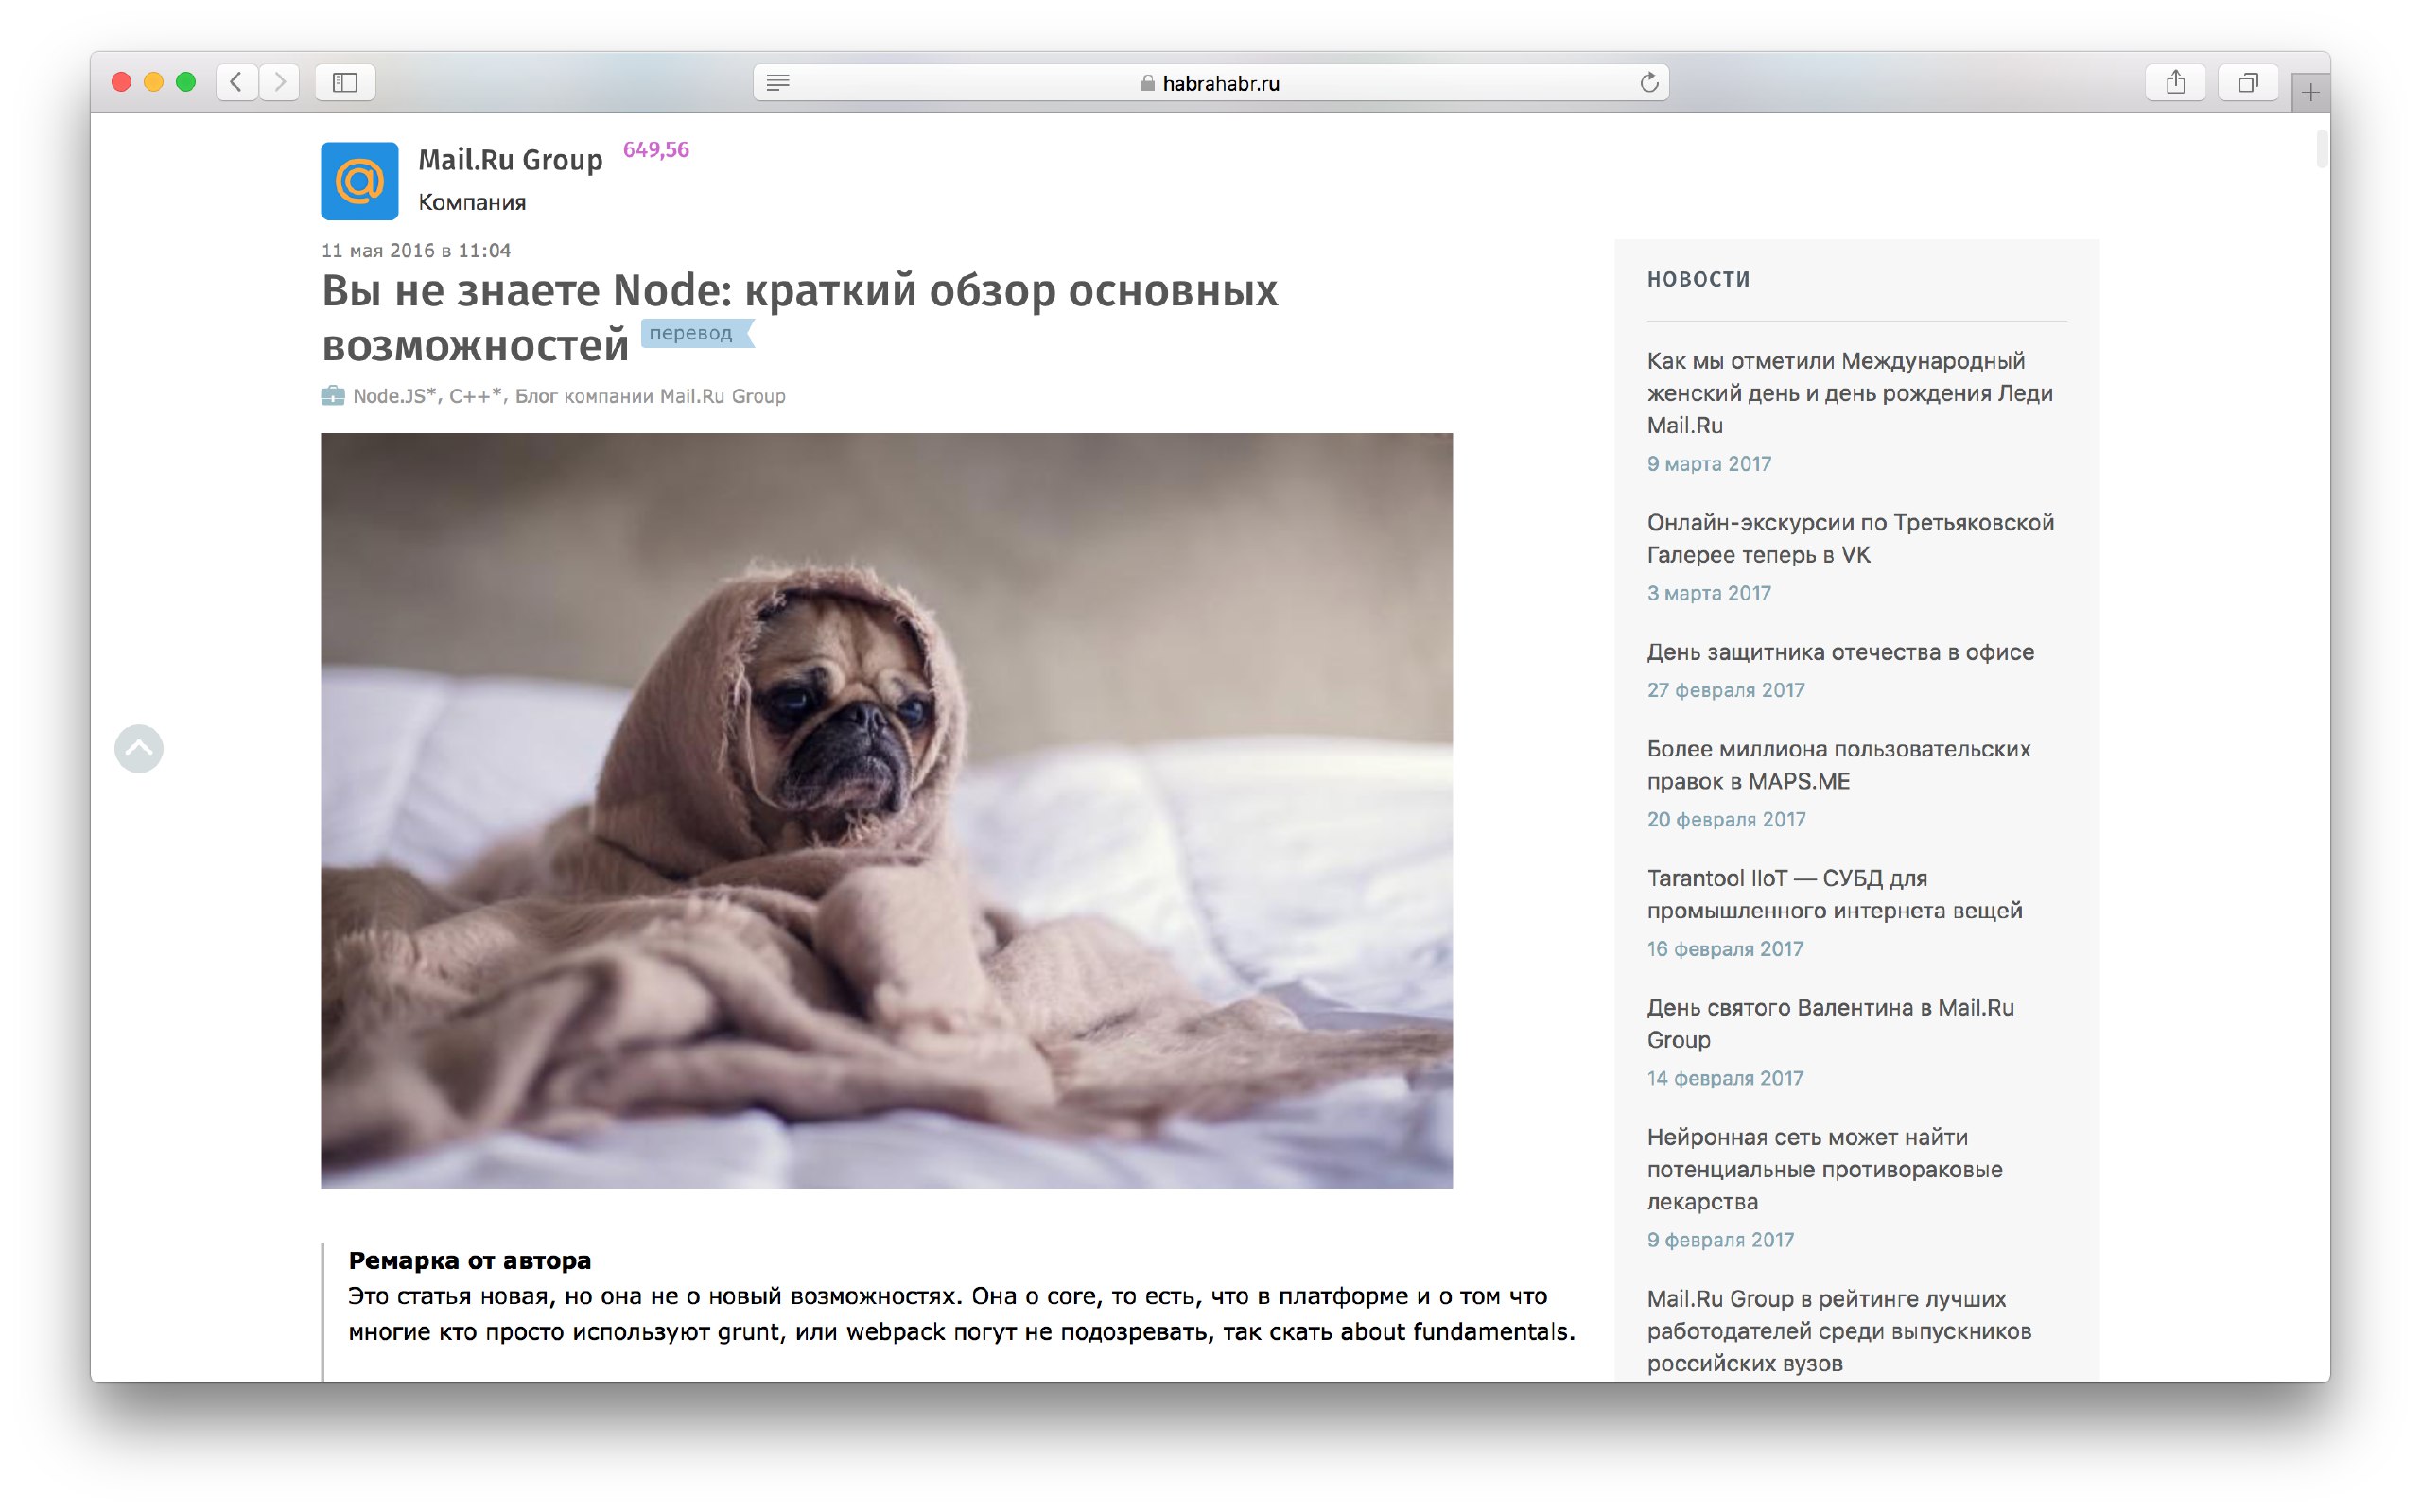
Task: Open news about рейтинге лучших работодателей
Action: click(x=1839, y=1331)
